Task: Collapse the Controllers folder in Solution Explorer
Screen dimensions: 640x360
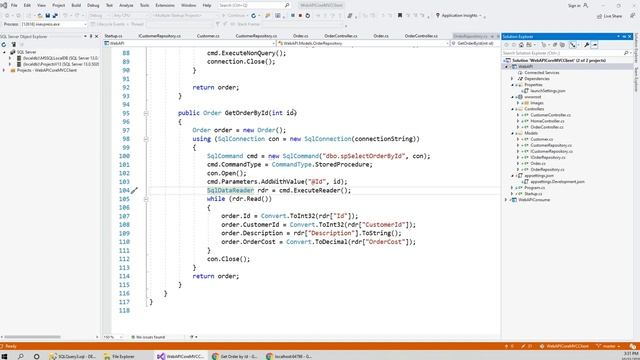Action: pyautogui.click(x=512, y=109)
